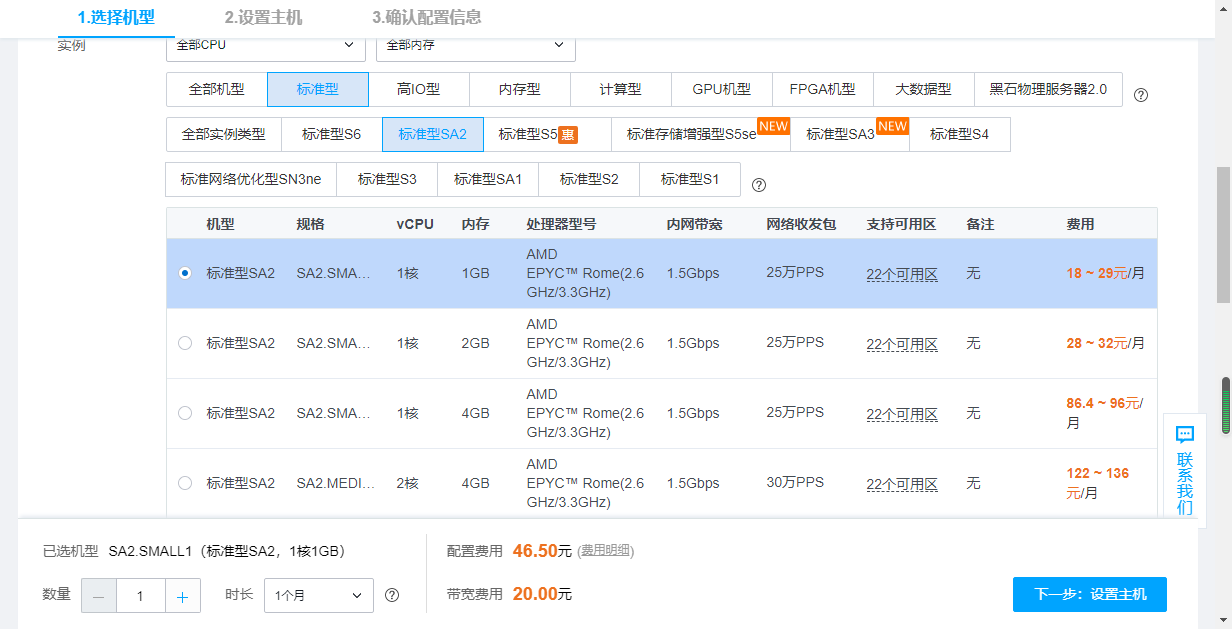The image size is (1232, 629).
Task: Open 22个可用区 link in 1核 4GB row
Action: coord(902,414)
